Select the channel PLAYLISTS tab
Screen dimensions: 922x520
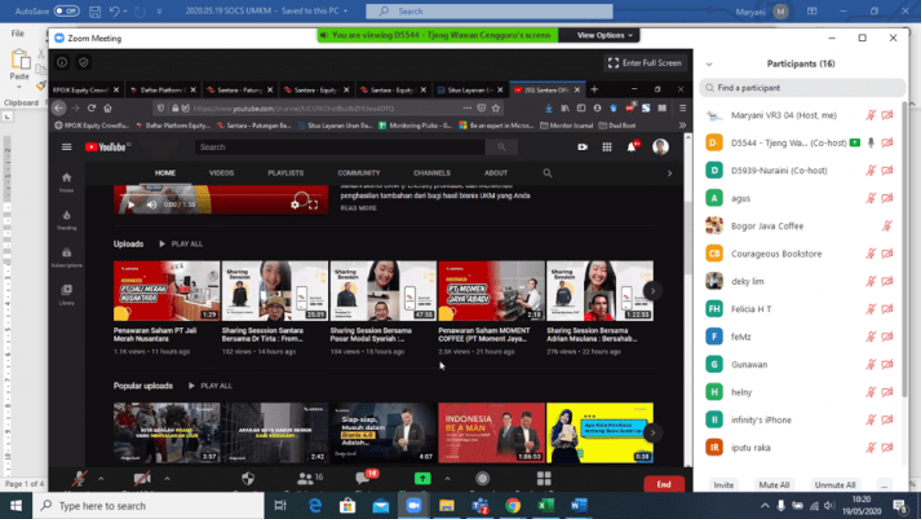coord(286,173)
